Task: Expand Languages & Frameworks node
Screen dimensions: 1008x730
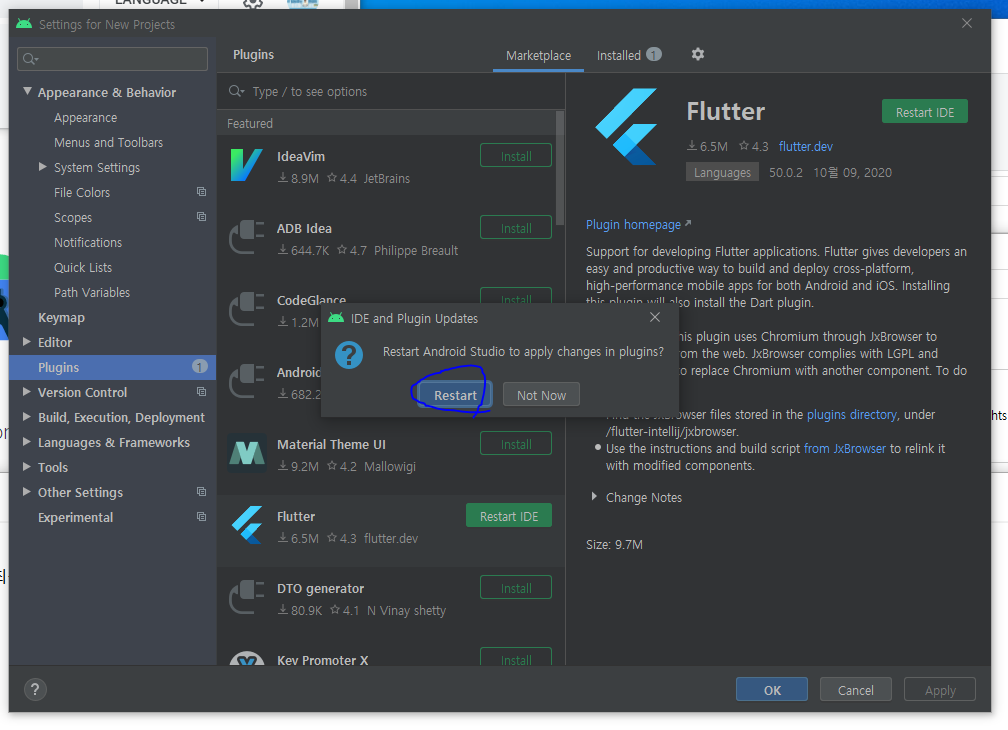Action: [x=27, y=442]
